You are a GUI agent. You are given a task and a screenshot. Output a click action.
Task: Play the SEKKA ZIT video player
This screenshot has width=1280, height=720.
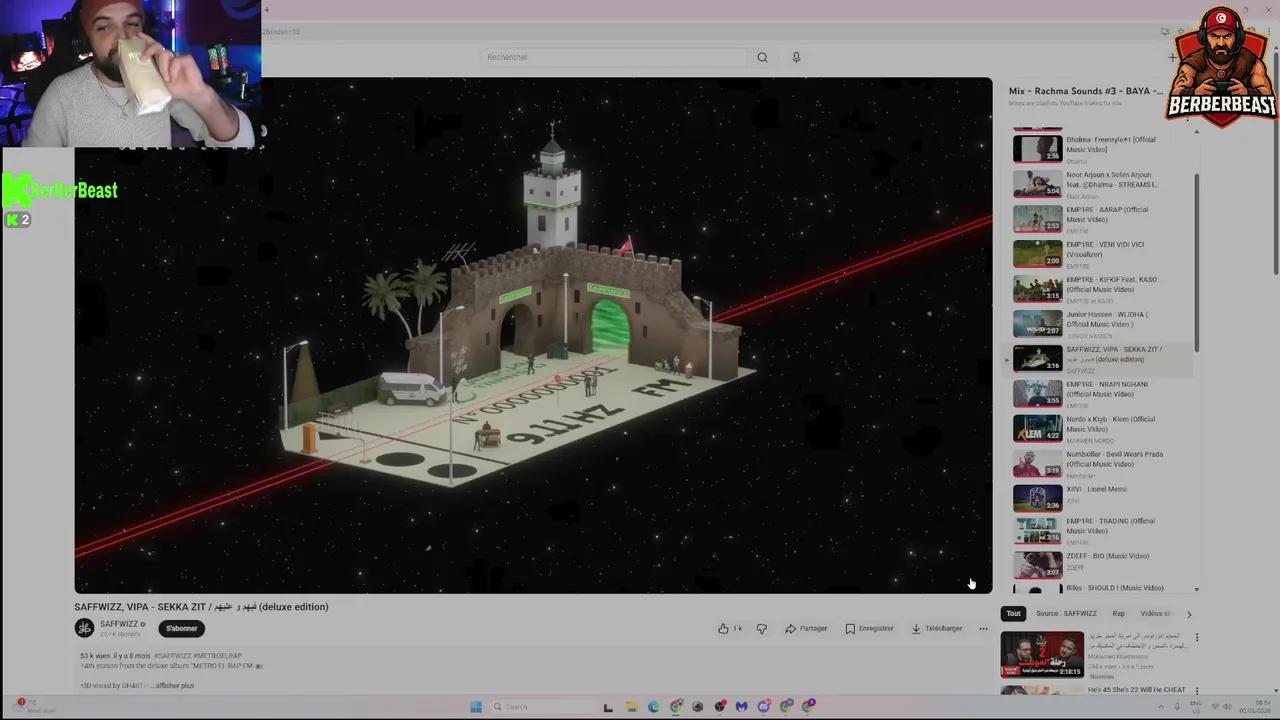pyautogui.click(x=533, y=335)
